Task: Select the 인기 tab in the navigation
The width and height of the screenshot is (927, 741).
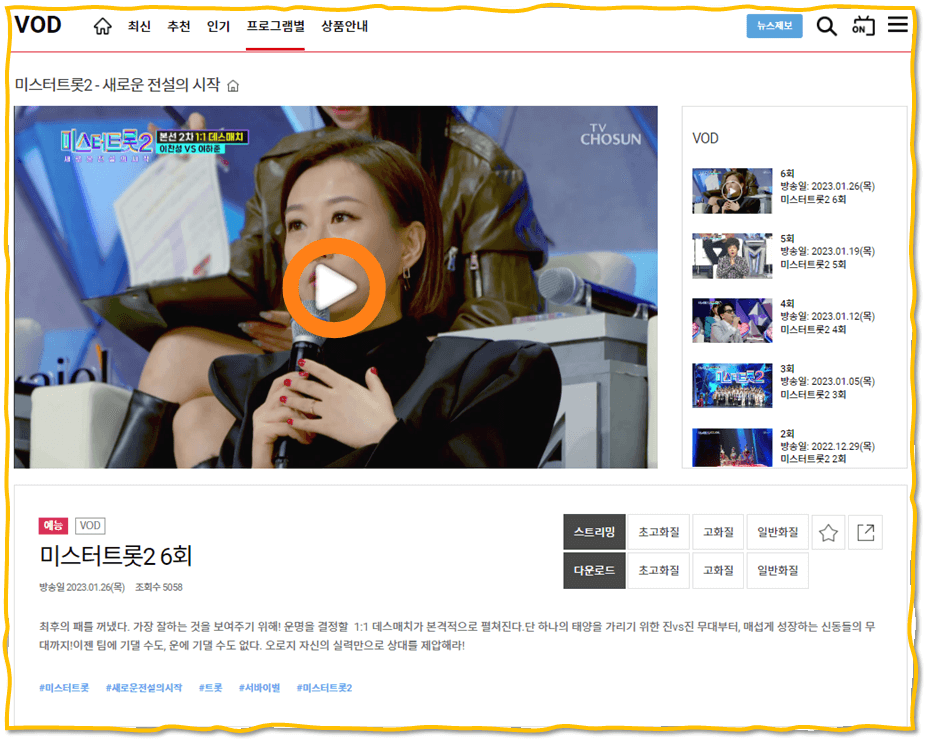Action: click(x=217, y=27)
